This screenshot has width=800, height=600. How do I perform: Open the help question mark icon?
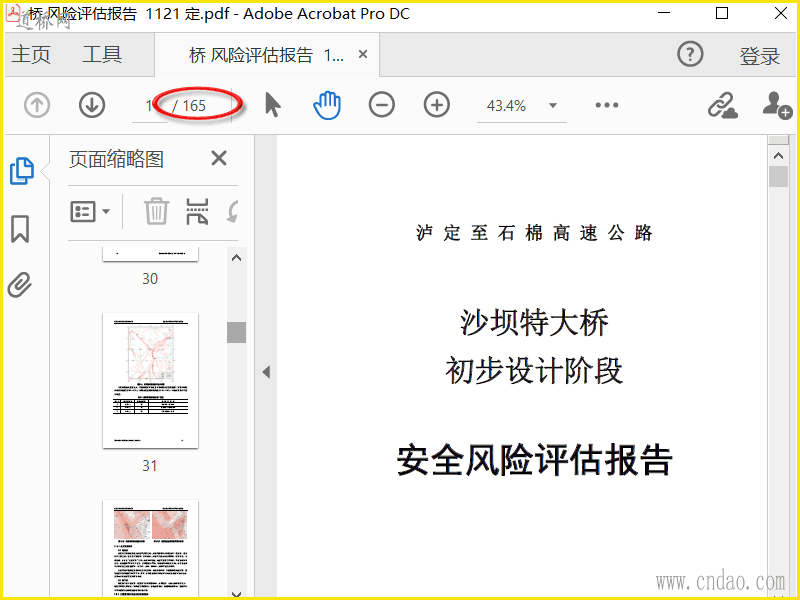tap(690, 54)
